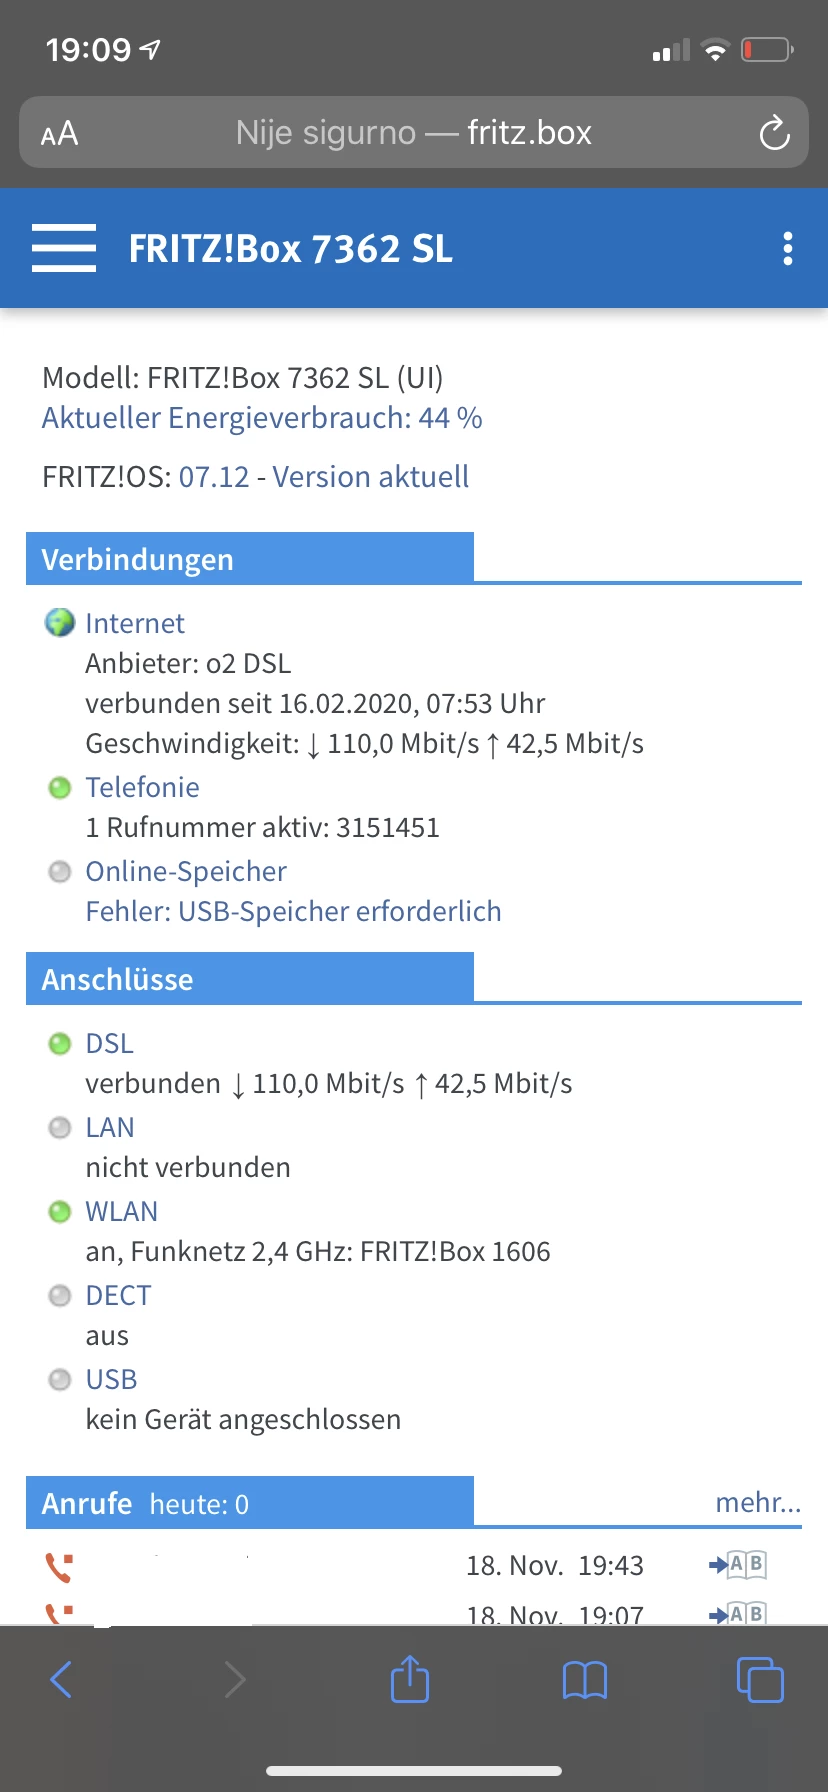Open the DSL connection details link
Screen dimensions: 828x1792
[109, 1043]
